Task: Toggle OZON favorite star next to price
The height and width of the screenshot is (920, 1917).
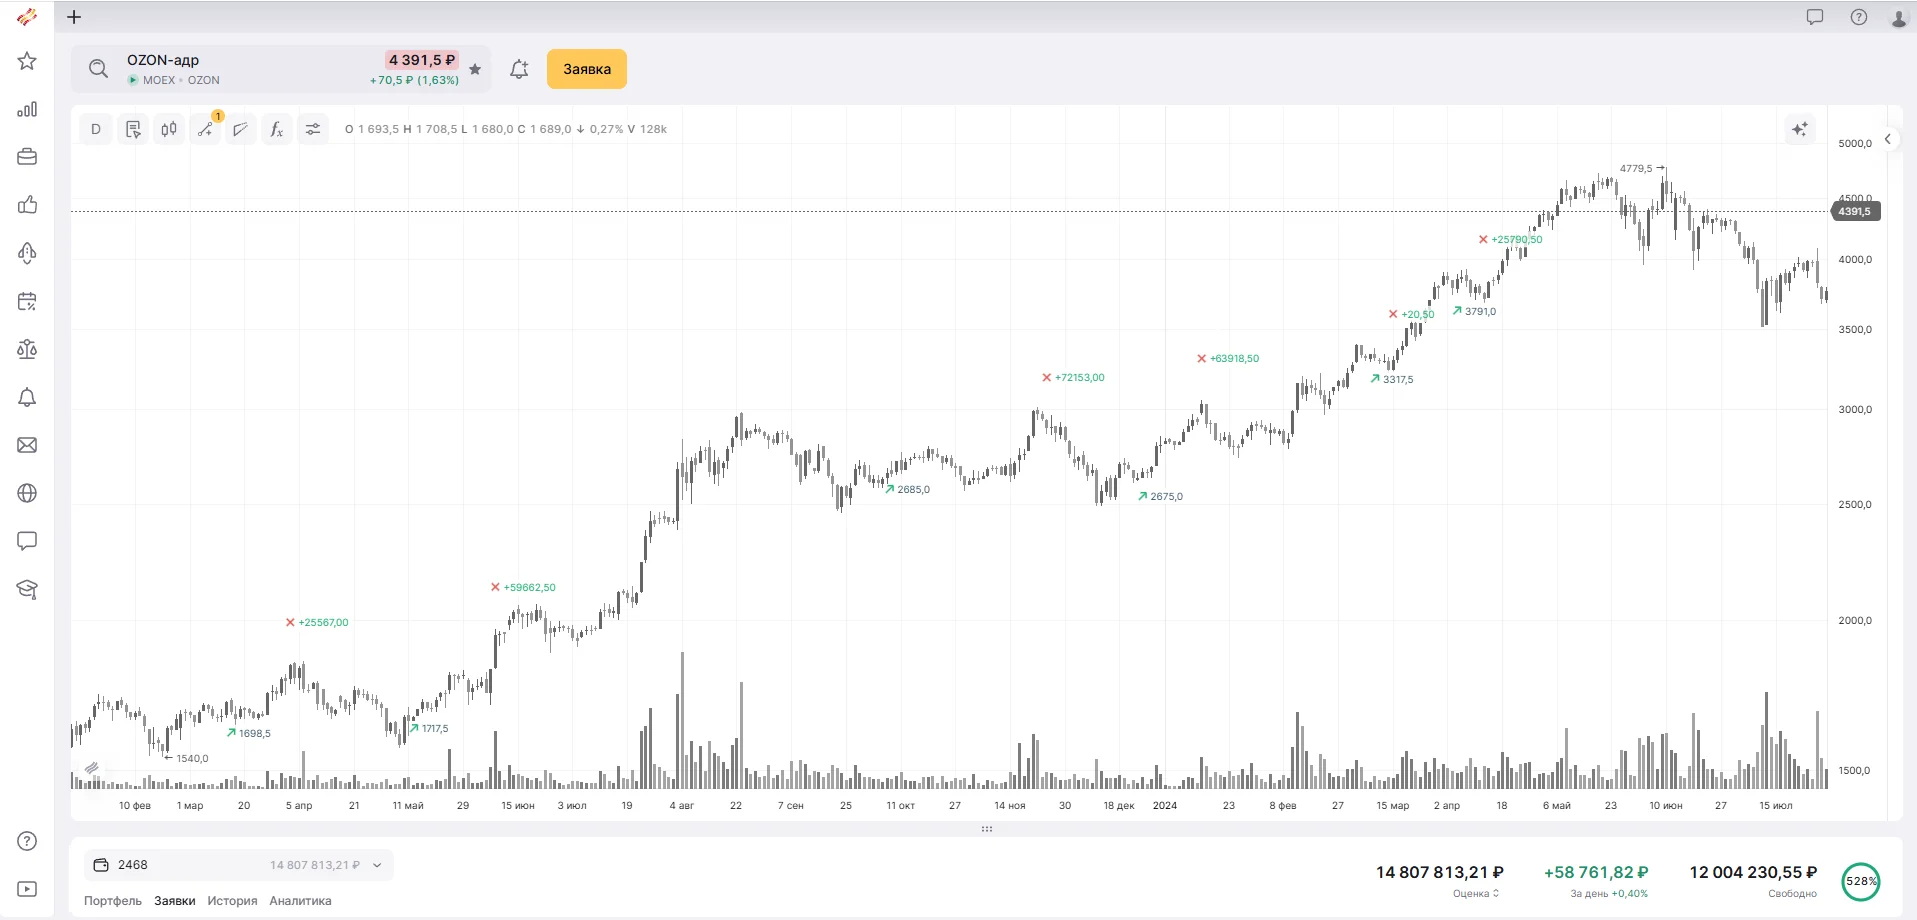Action: pos(475,69)
